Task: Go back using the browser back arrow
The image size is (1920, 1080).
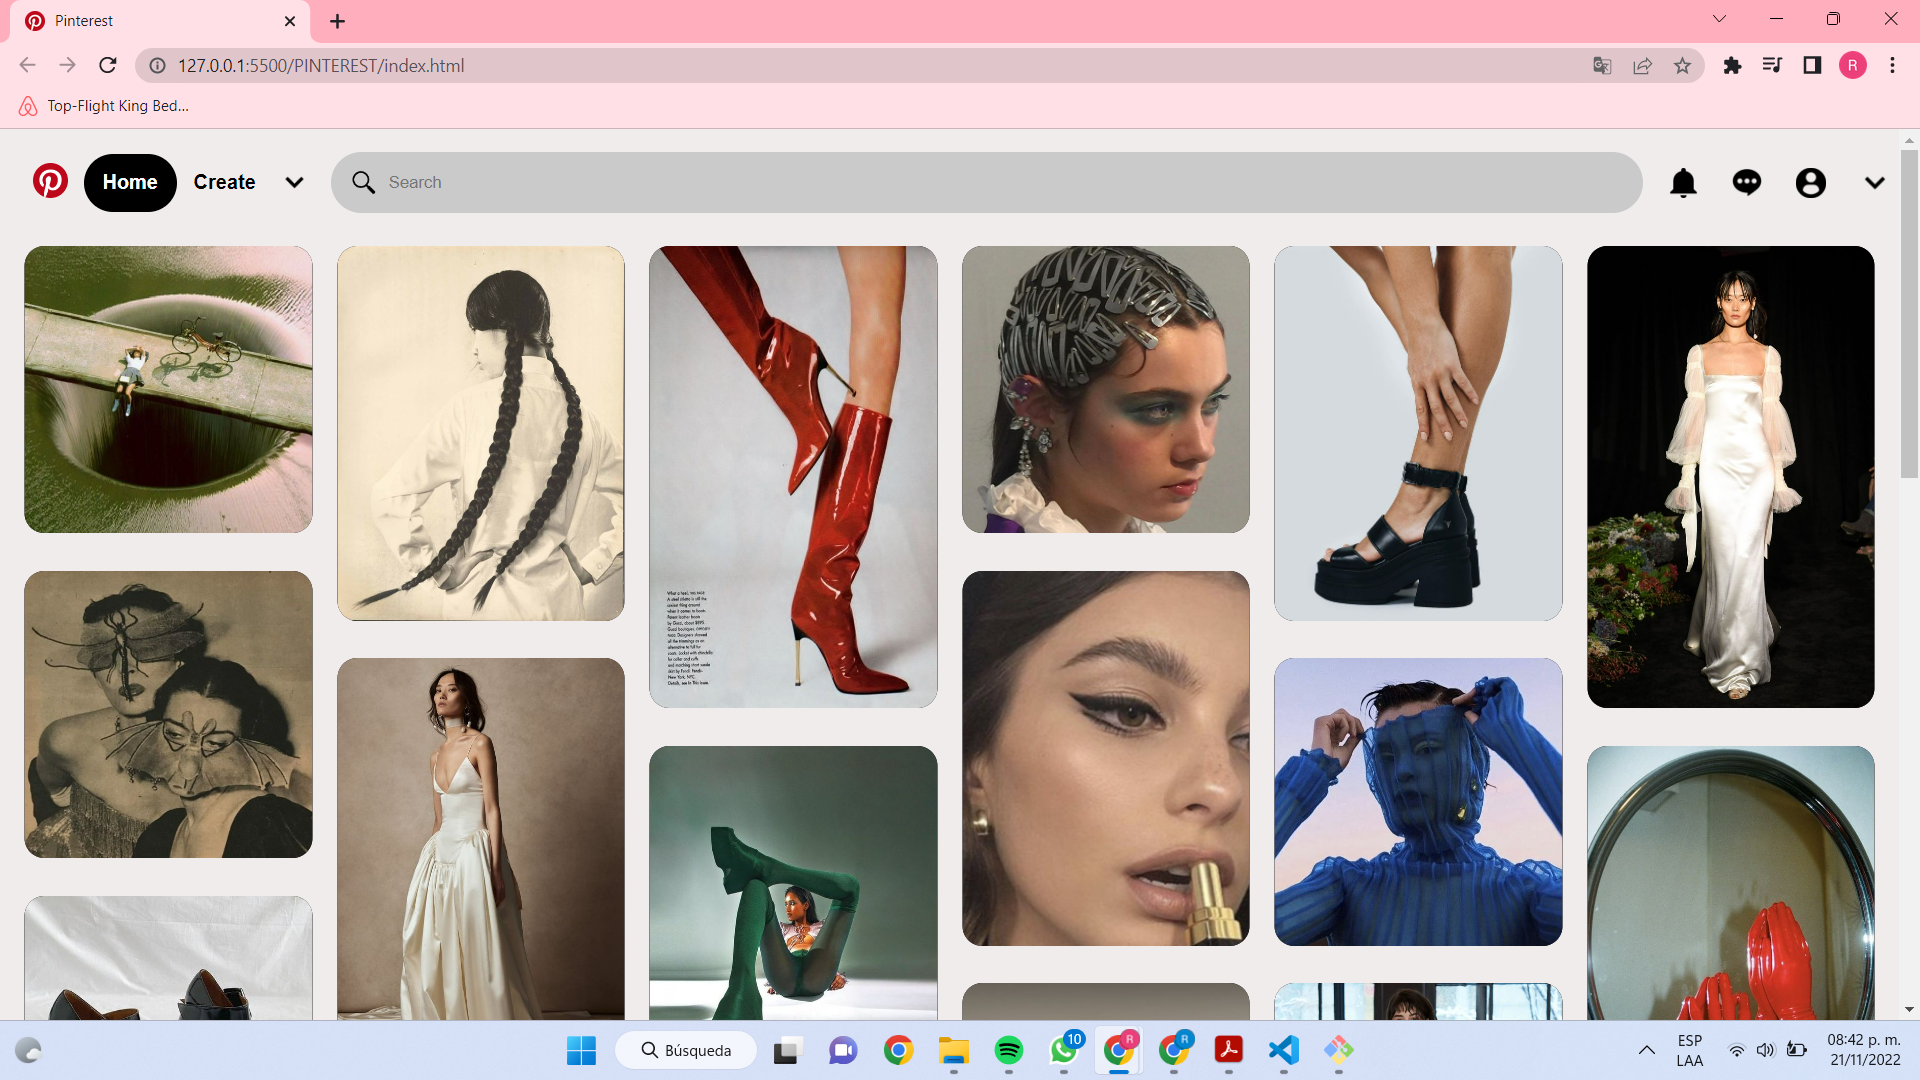Action: click(27, 65)
